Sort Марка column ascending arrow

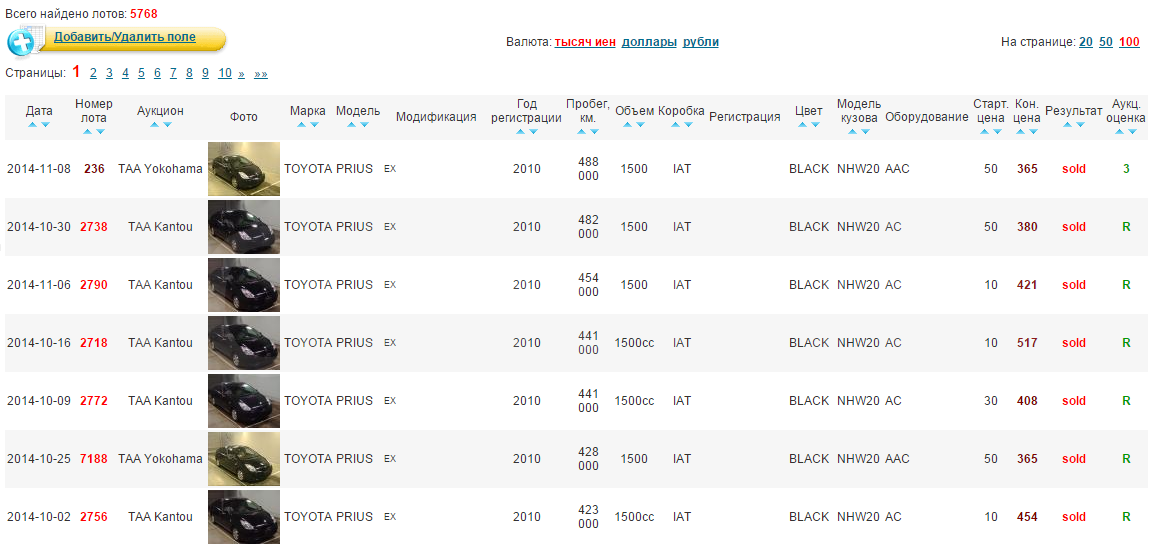pos(301,125)
